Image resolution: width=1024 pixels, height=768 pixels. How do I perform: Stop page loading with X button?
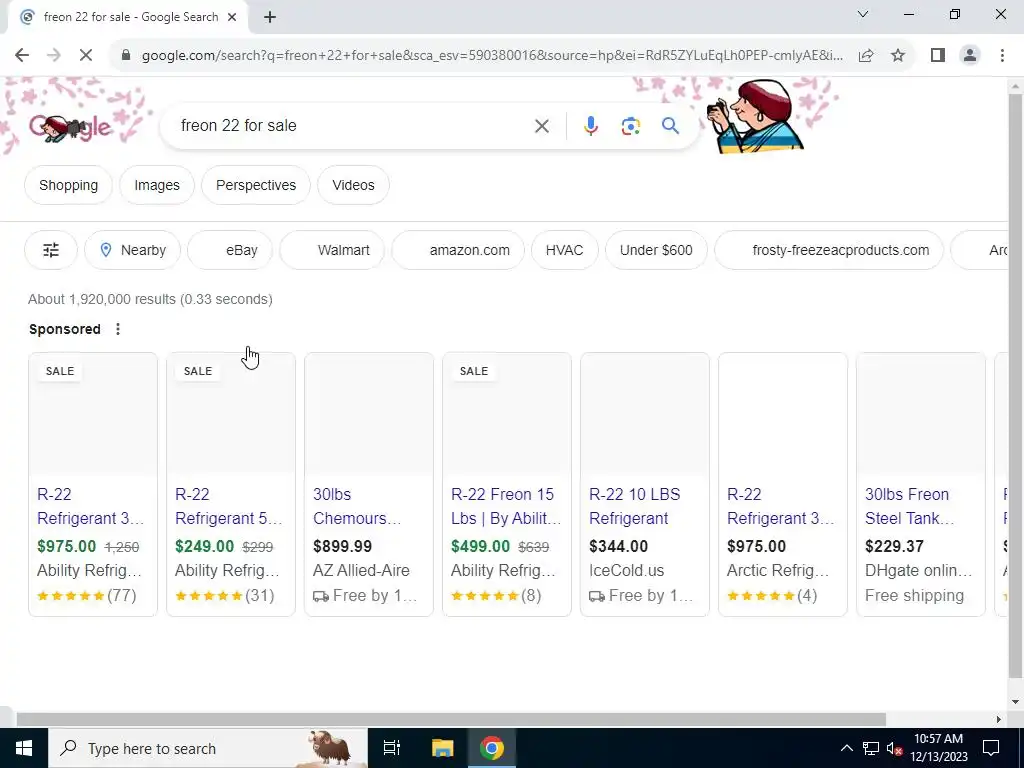click(x=86, y=56)
